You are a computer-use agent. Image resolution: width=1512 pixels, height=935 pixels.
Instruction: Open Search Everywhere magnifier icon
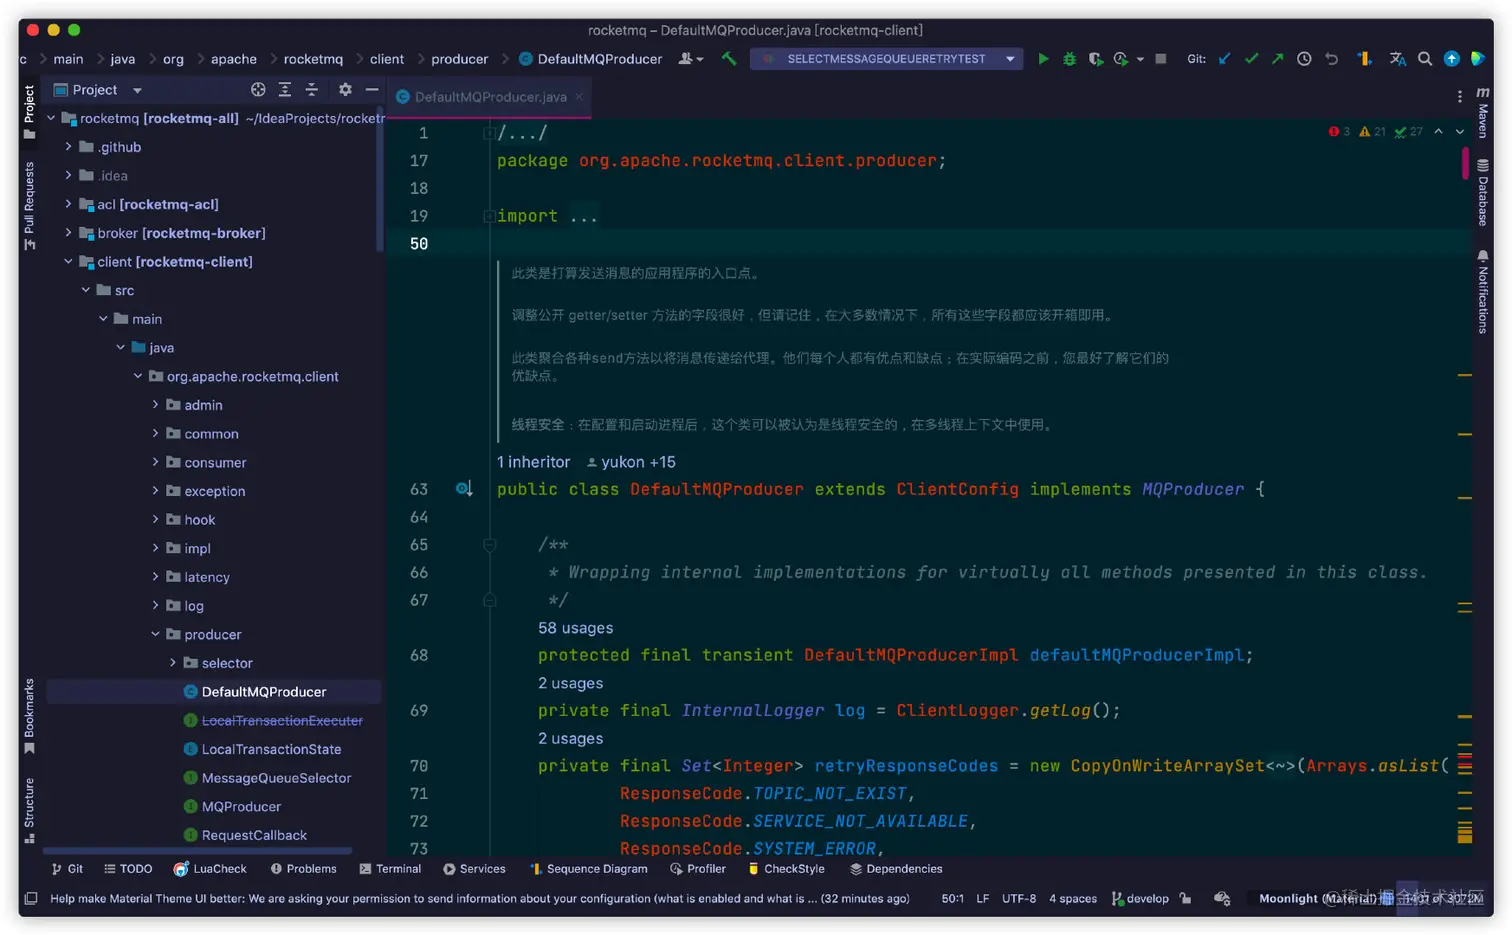pos(1425,59)
